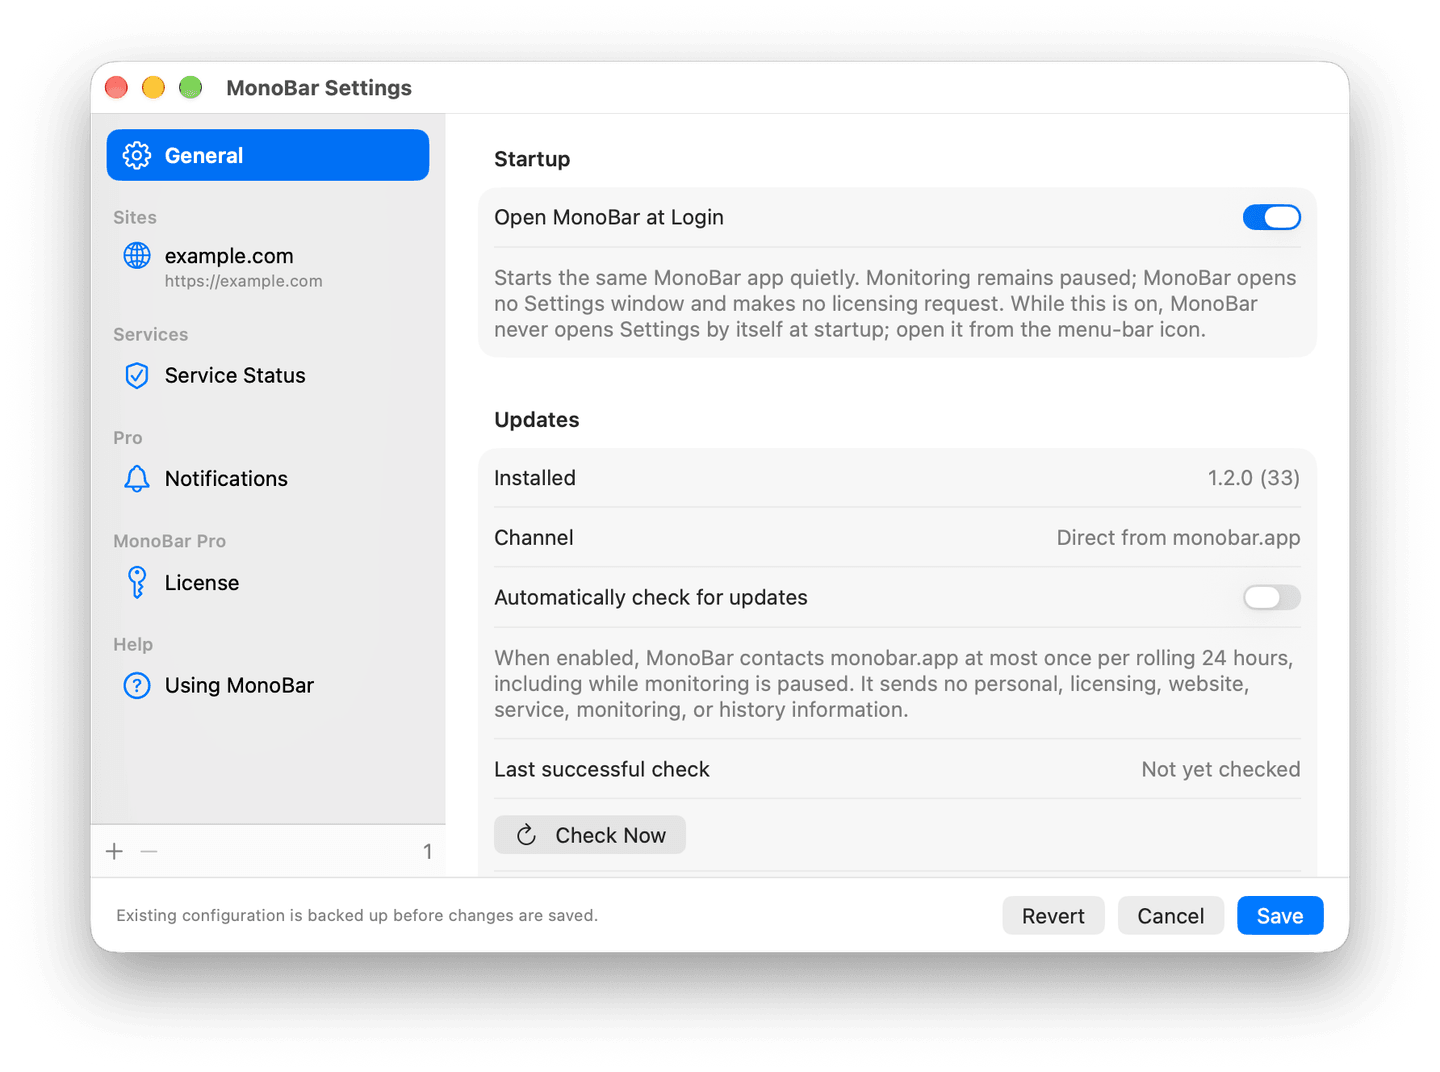Image resolution: width=1440 pixels, height=1072 pixels.
Task: Click the https://example.com URL text
Action: (244, 281)
